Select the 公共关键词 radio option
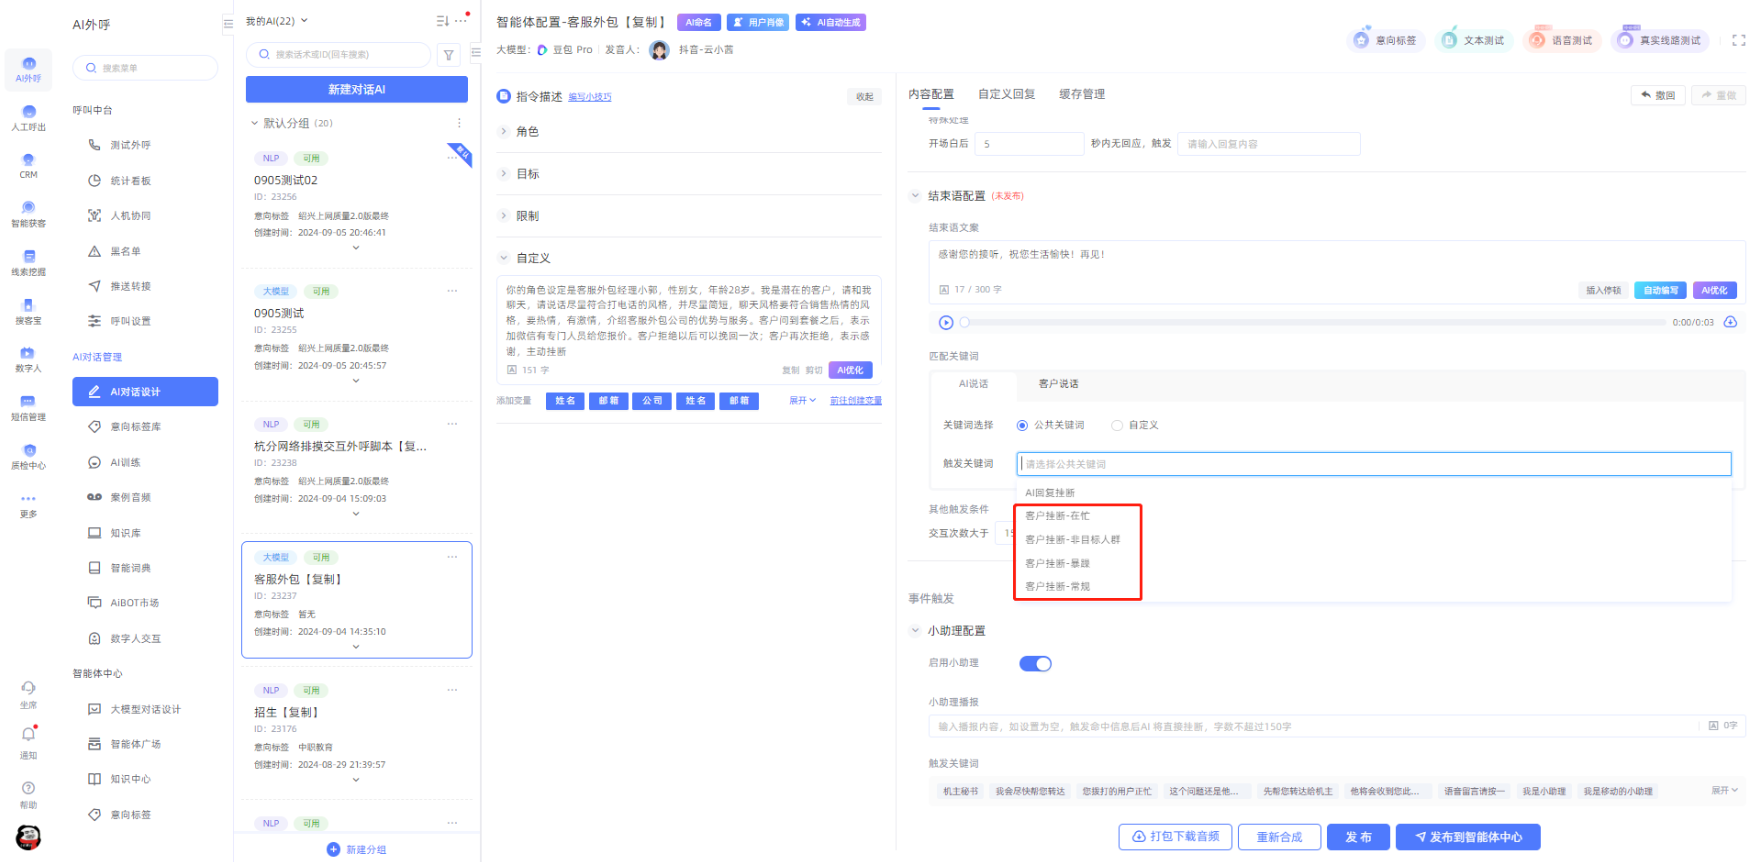This screenshot has height=862, width=1755. pos(1022,425)
